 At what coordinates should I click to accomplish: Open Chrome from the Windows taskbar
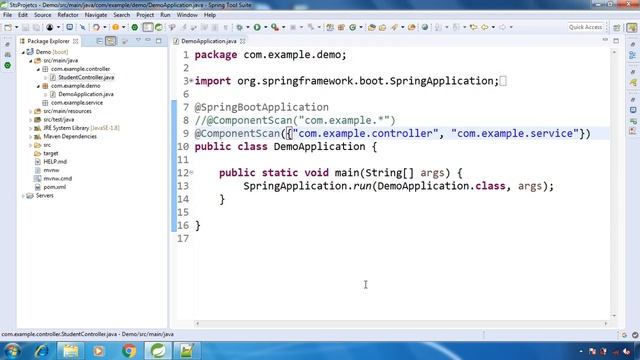[129, 351]
